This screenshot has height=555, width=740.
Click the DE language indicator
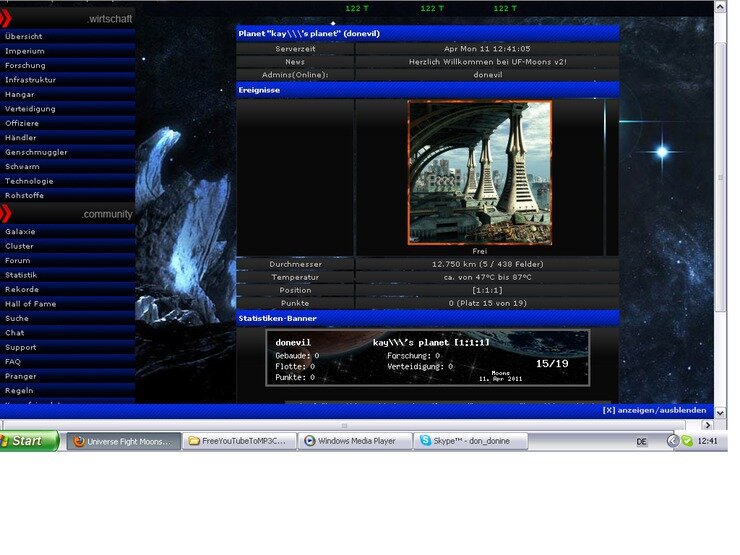pyautogui.click(x=641, y=441)
